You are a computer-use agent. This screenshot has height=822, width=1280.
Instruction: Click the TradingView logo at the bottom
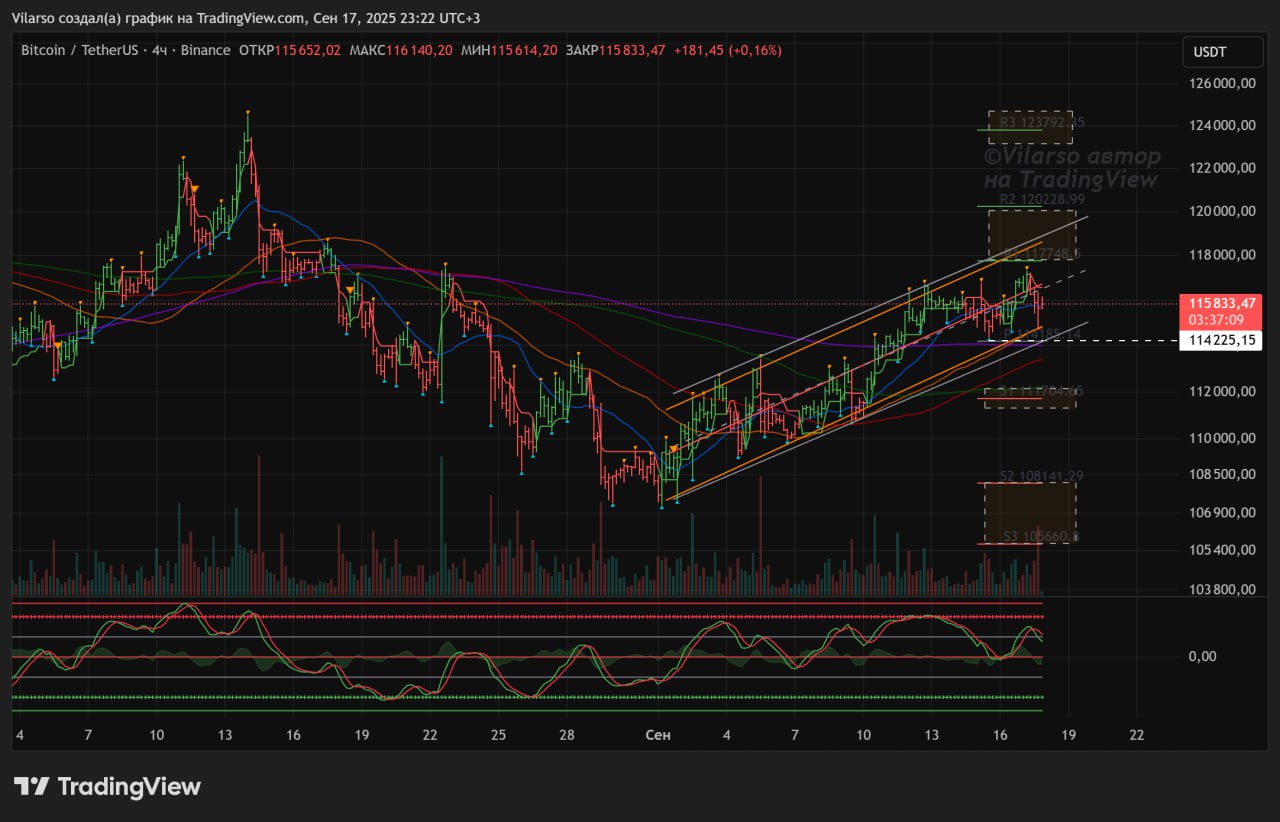coord(107,786)
